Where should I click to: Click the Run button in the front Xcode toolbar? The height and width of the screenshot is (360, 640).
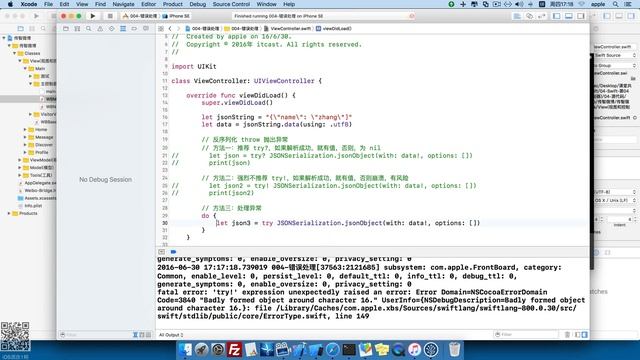coord(93,16)
